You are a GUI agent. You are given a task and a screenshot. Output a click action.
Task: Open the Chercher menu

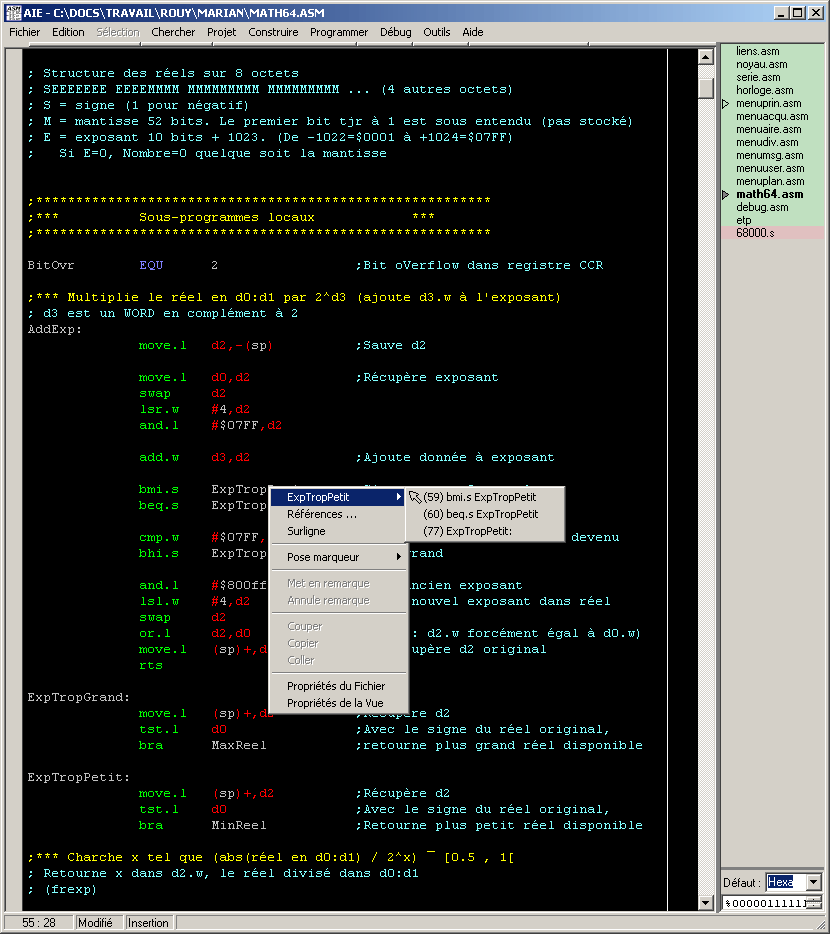173,32
